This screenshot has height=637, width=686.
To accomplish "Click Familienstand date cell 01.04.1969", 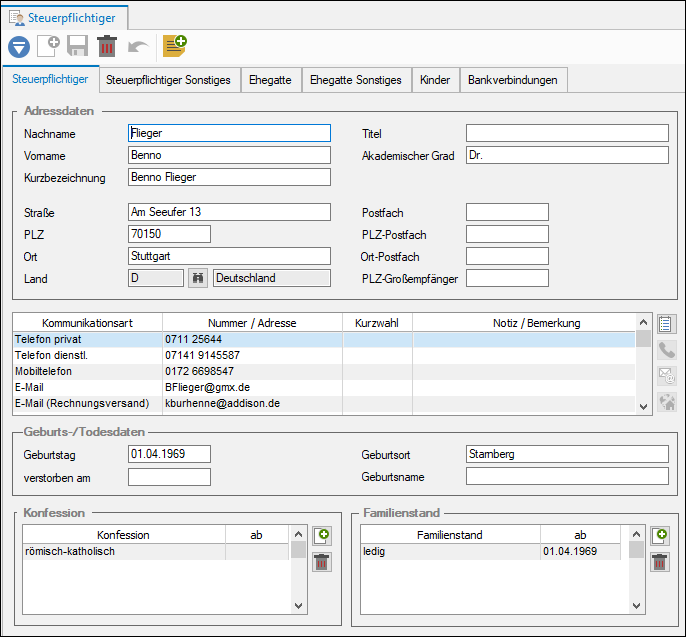I will tap(581, 551).
